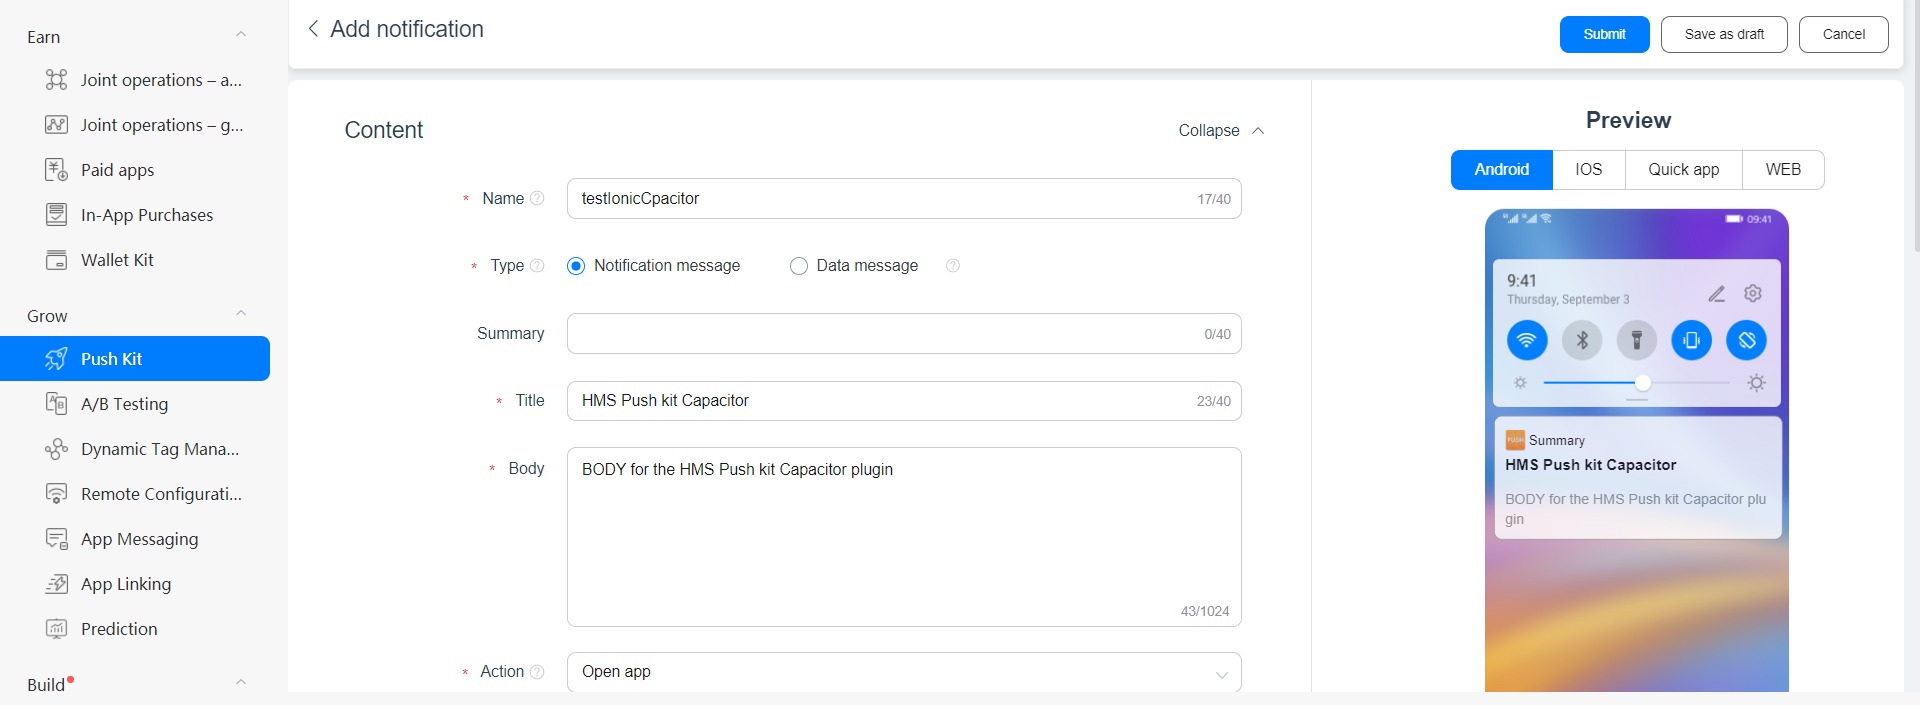Click the notification card in phone preview
The height and width of the screenshot is (705, 1920).
(1637, 478)
